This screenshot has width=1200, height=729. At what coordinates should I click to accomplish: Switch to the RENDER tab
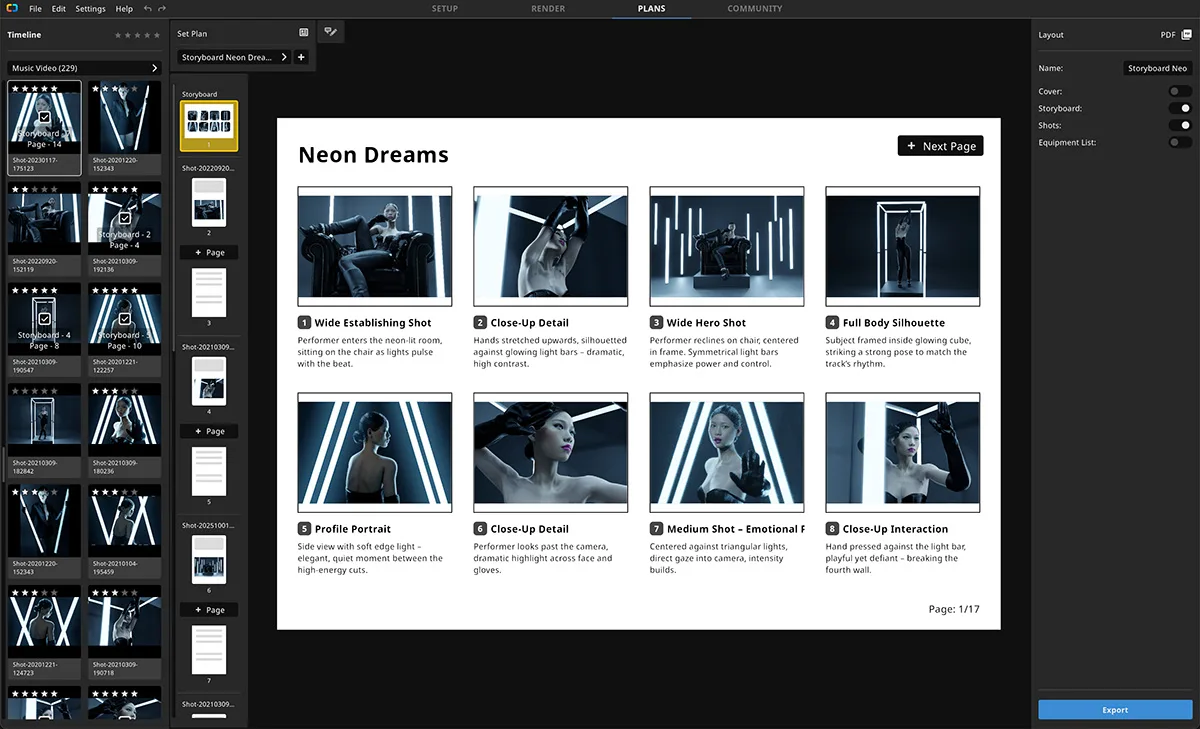tap(548, 9)
